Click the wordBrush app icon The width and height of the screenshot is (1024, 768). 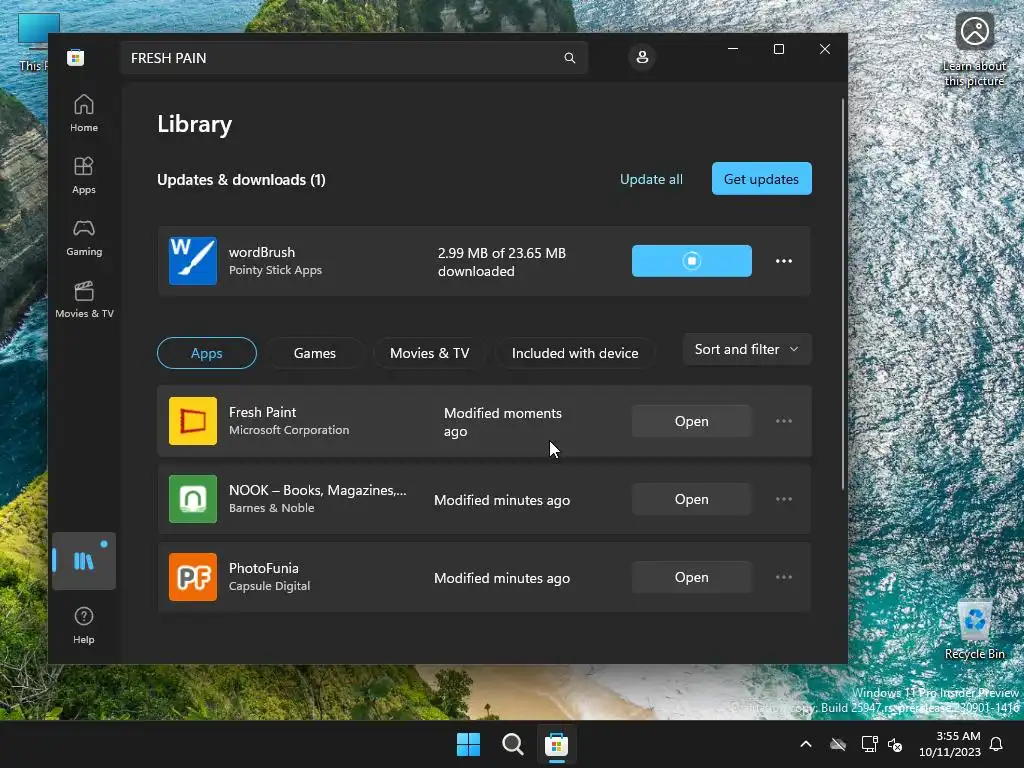tap(193, 261)
